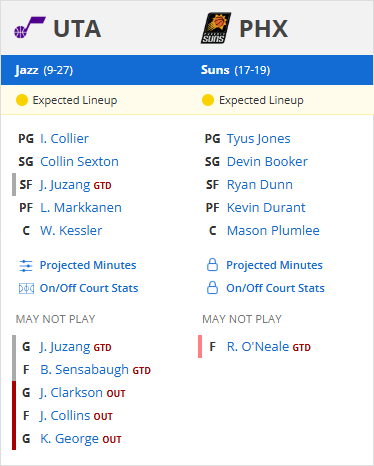This screenshot has width=374, height=466.
Task: Open L. Markkanen's player page
Action: pyautogui.click(x=81, y=208)
